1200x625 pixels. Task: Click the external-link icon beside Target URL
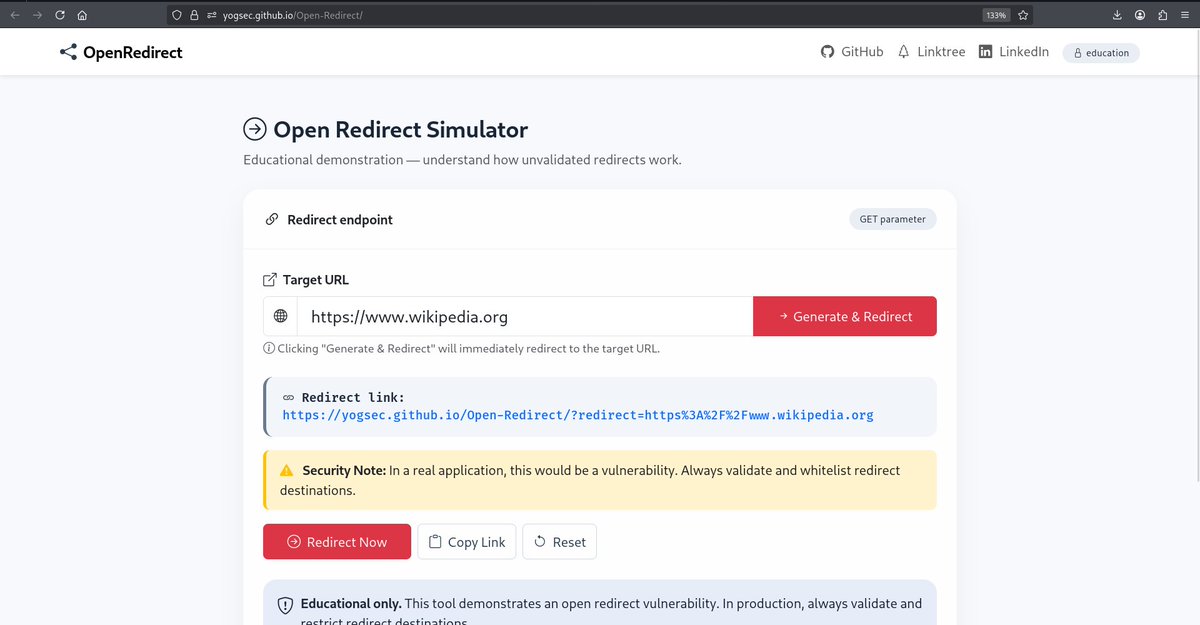point(270,280)
